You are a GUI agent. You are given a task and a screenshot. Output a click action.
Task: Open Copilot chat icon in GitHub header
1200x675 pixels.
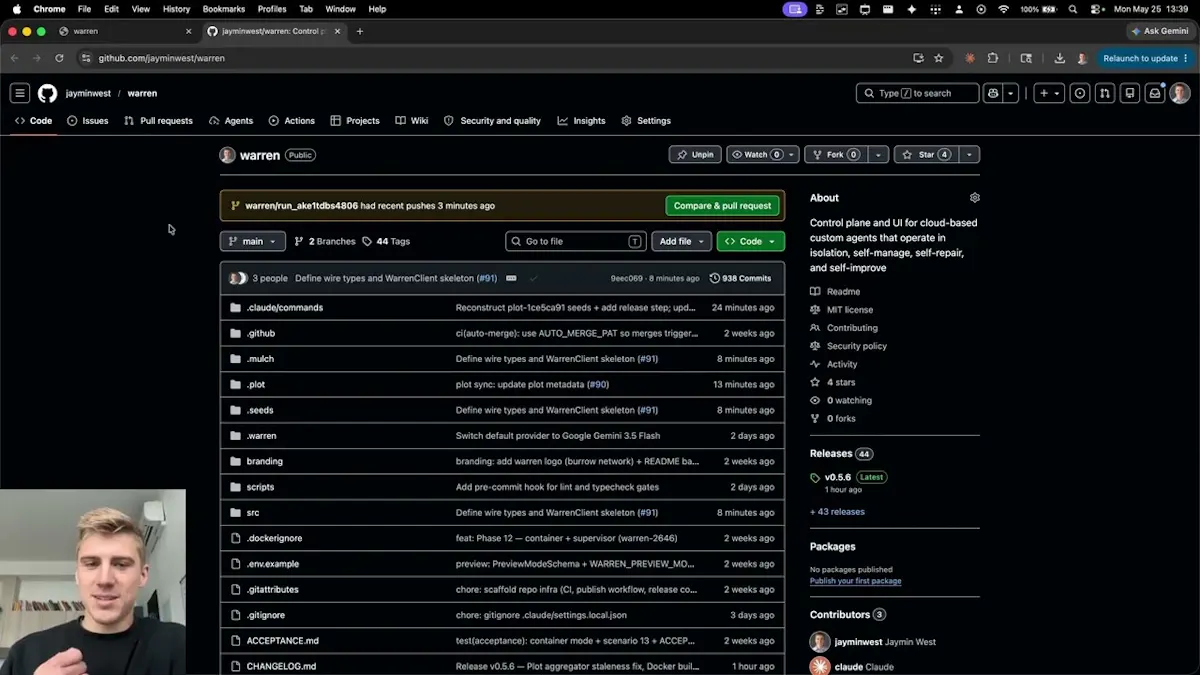pos(993,93)
